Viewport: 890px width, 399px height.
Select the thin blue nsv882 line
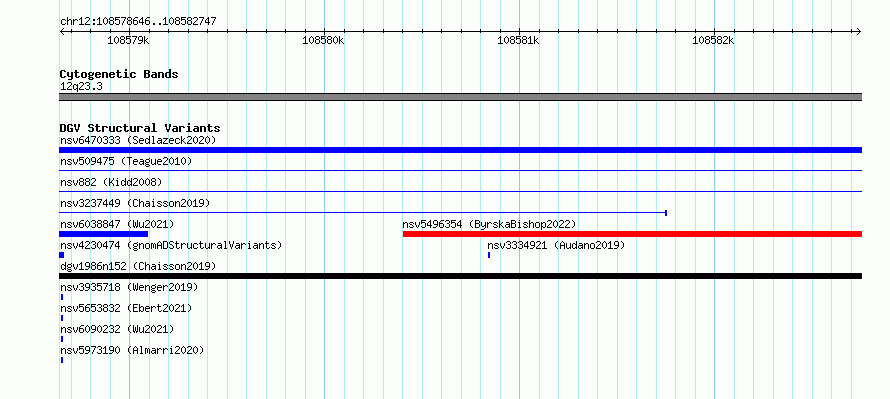(460, 191)
